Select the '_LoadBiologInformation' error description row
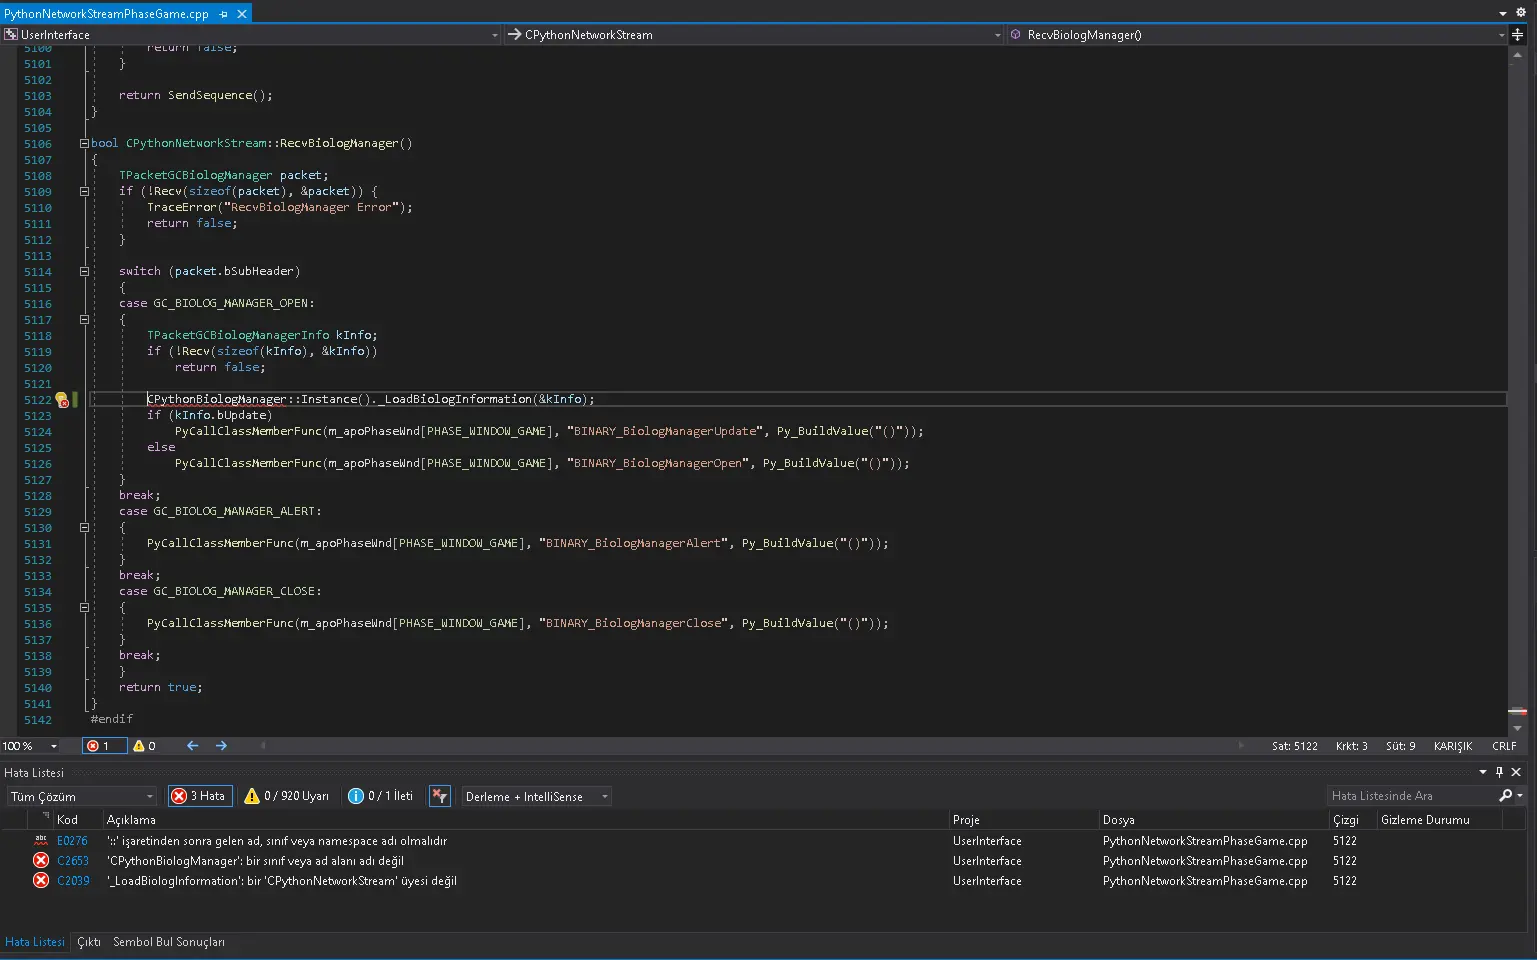1537x960 pixels. click(x=282, y=881)
